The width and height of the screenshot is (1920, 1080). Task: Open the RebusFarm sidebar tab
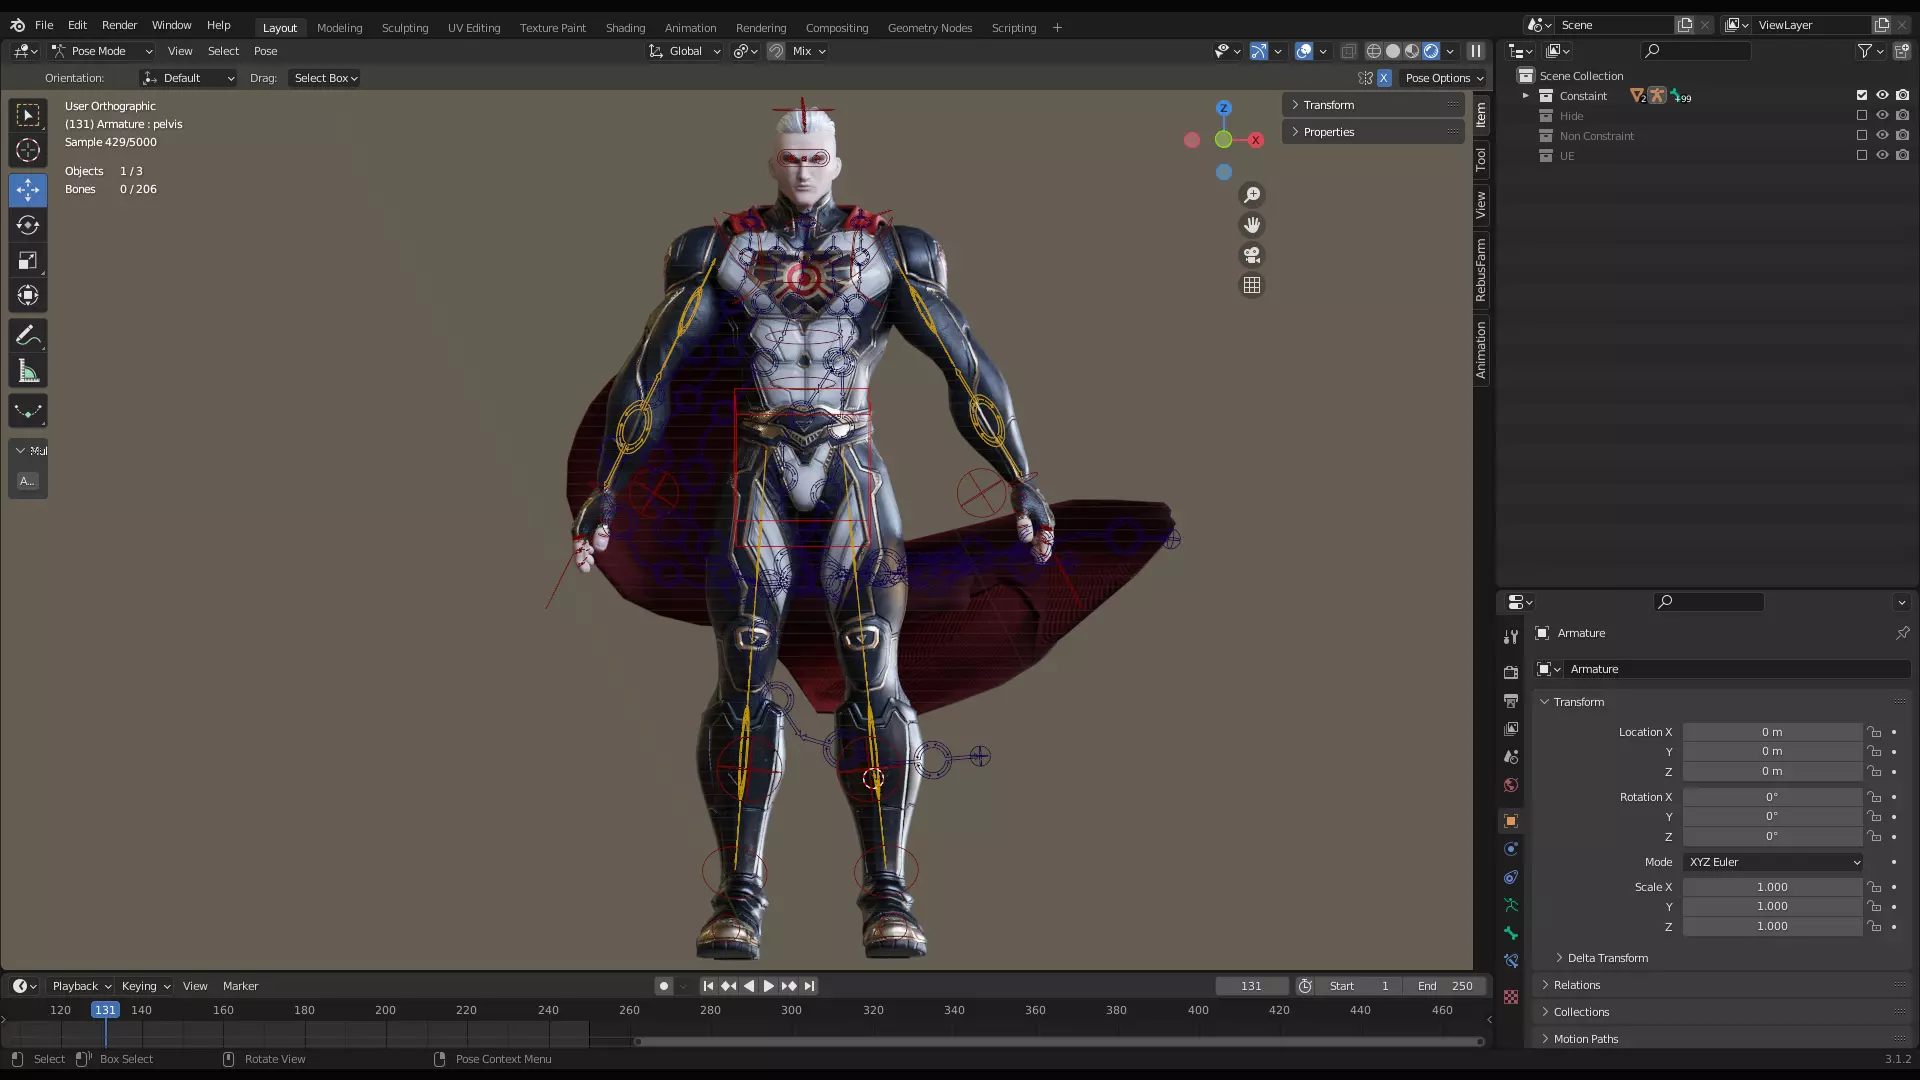1481,270
